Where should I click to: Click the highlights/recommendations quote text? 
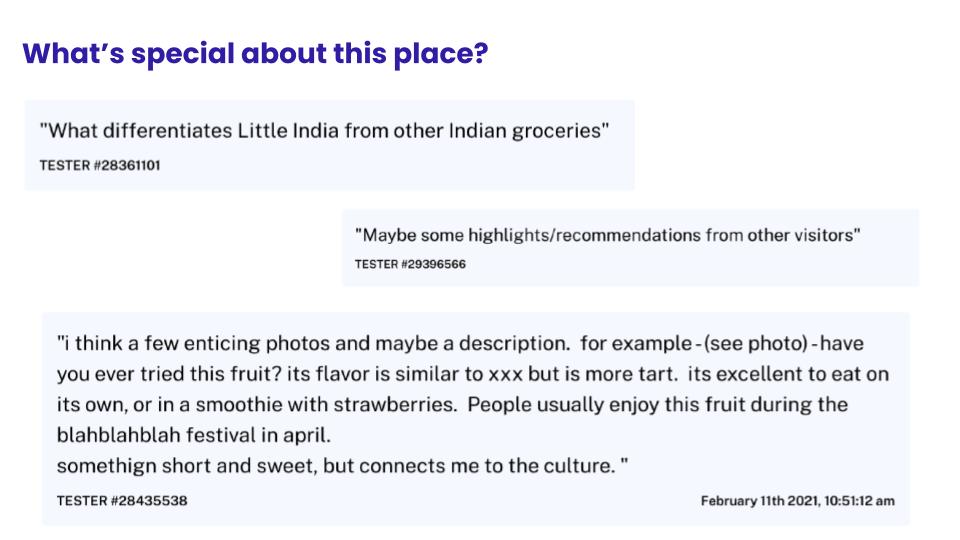(x=607, y=235)
